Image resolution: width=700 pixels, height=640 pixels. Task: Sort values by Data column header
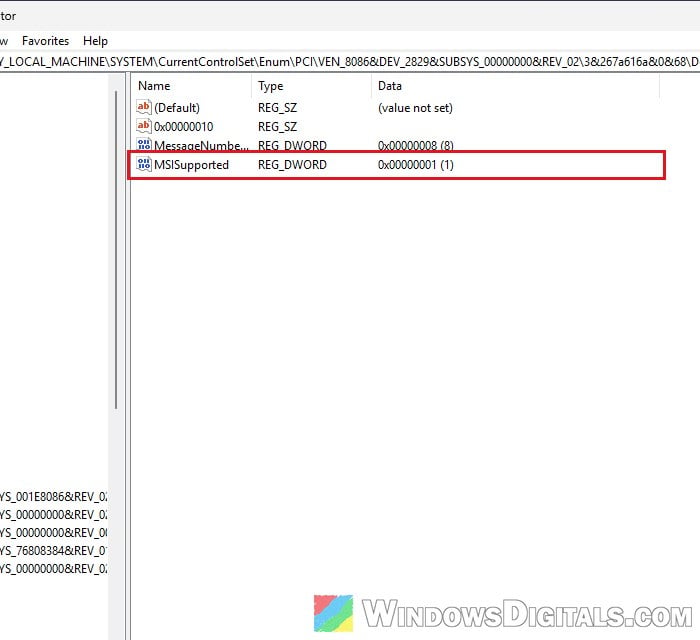(x=516, y=86)
